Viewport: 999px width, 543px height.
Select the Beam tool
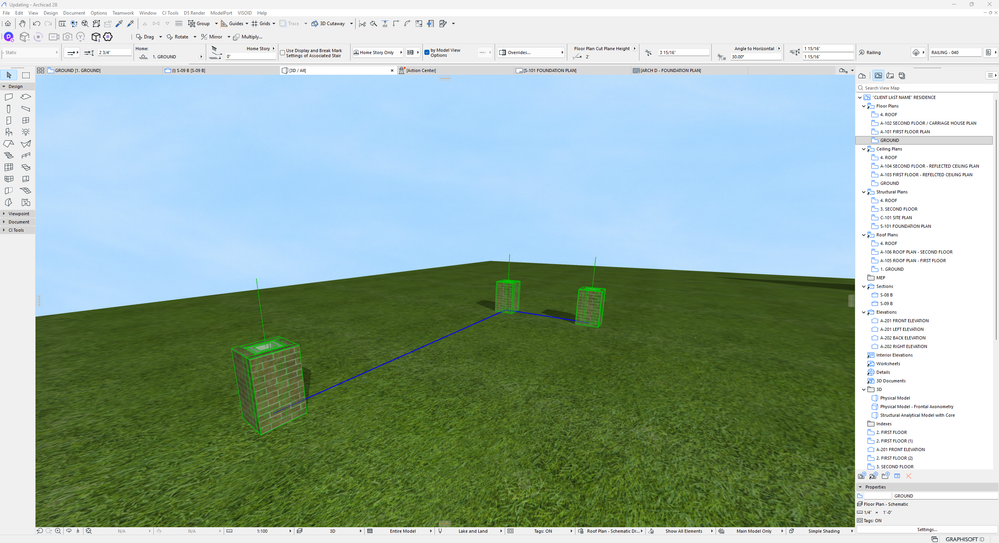click(x=25, y=108)
